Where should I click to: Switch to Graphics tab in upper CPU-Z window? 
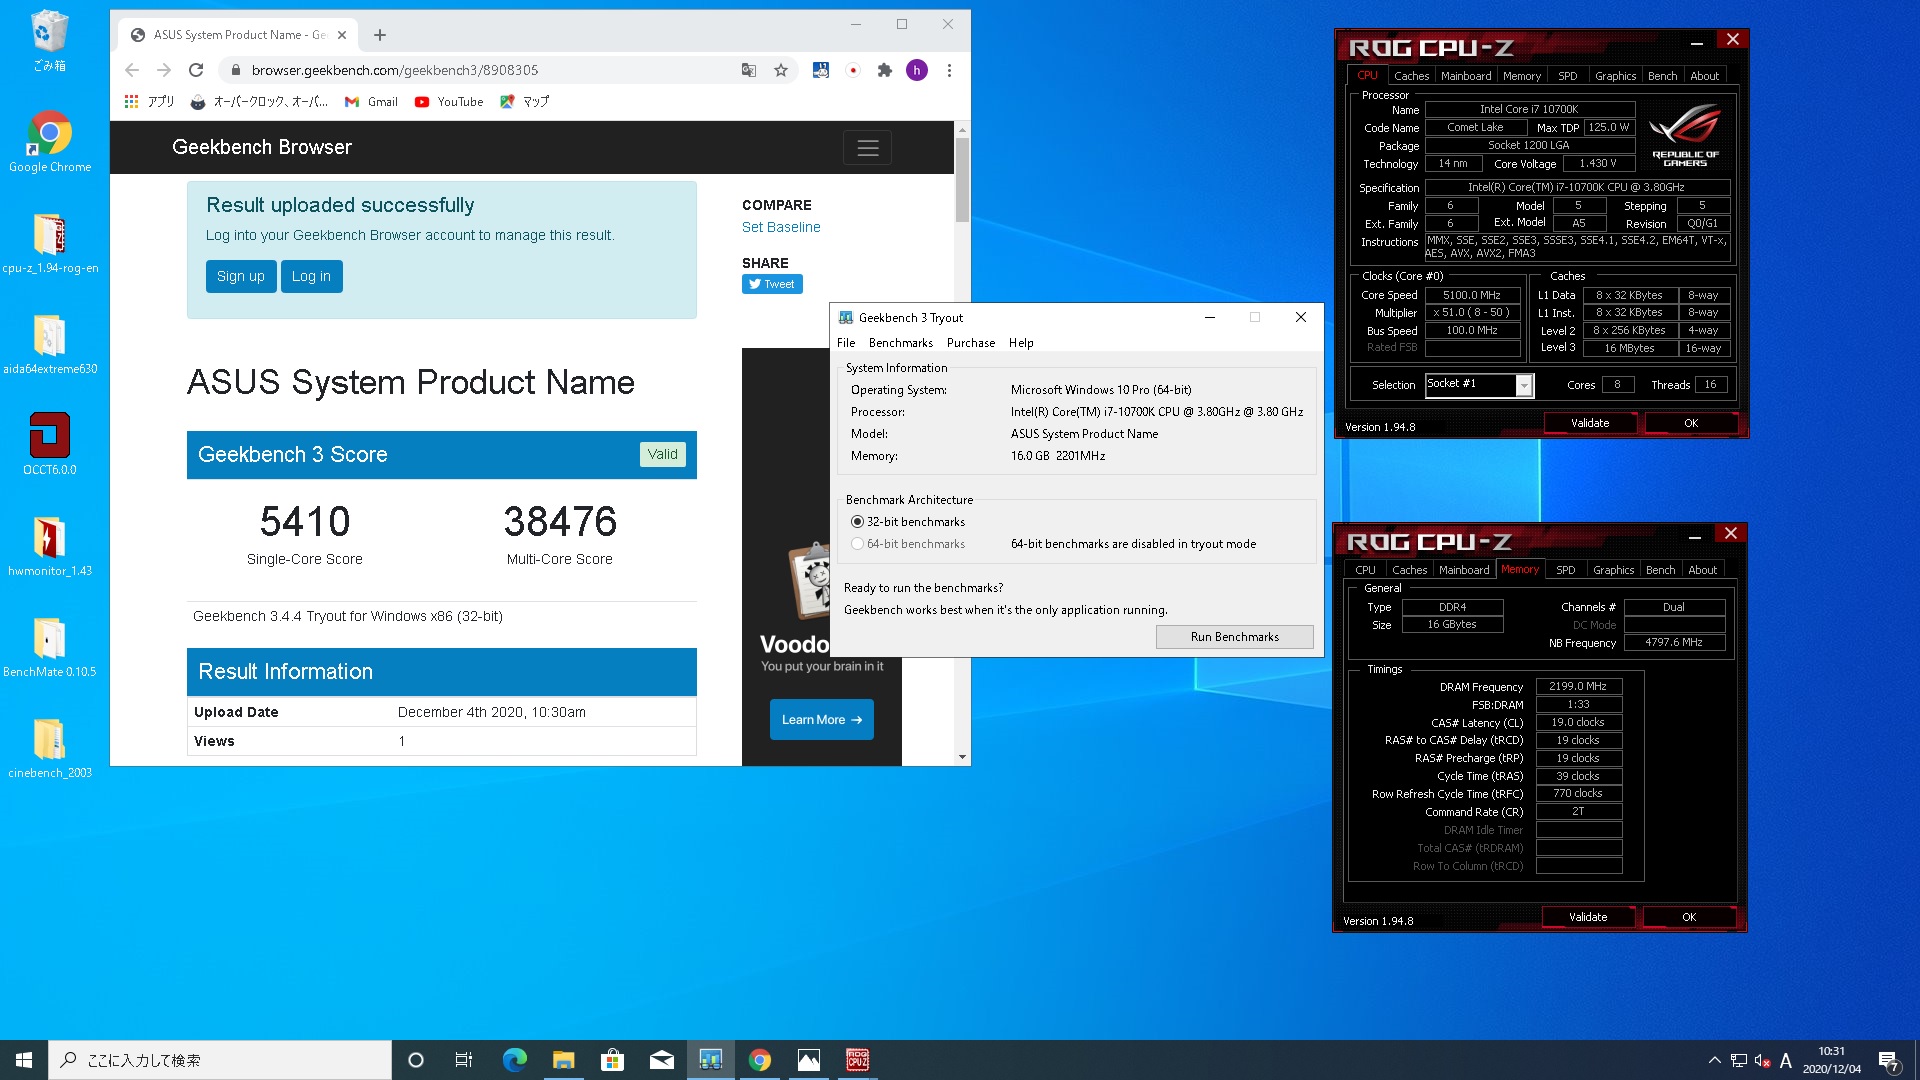(1615, 76)
